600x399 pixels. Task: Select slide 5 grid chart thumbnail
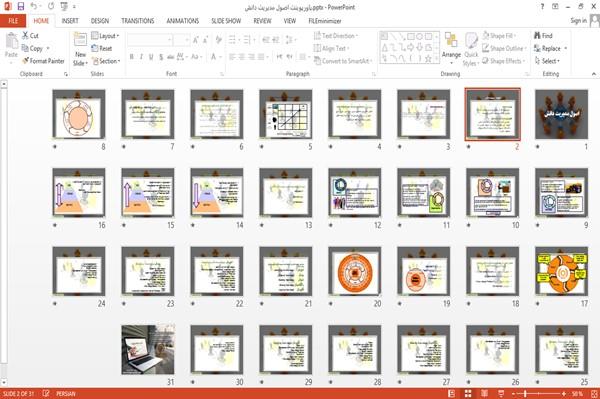coord(285,114)
